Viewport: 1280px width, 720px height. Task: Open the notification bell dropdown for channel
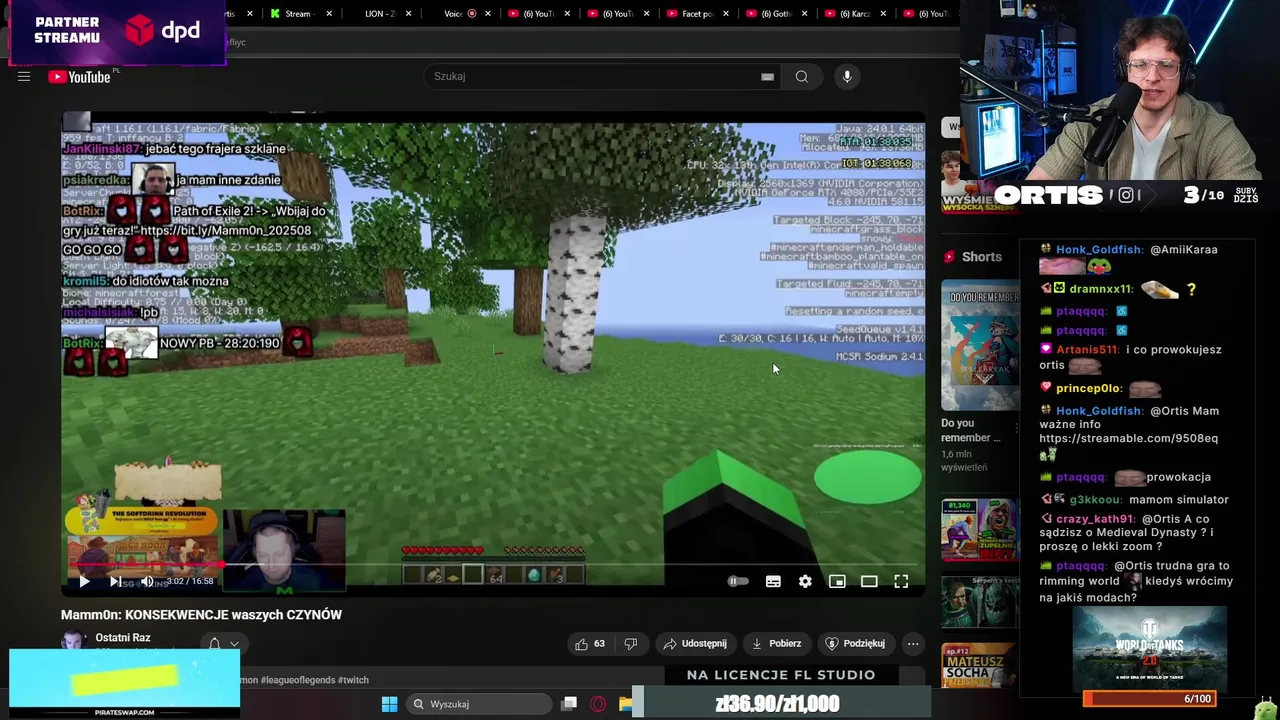222,644
